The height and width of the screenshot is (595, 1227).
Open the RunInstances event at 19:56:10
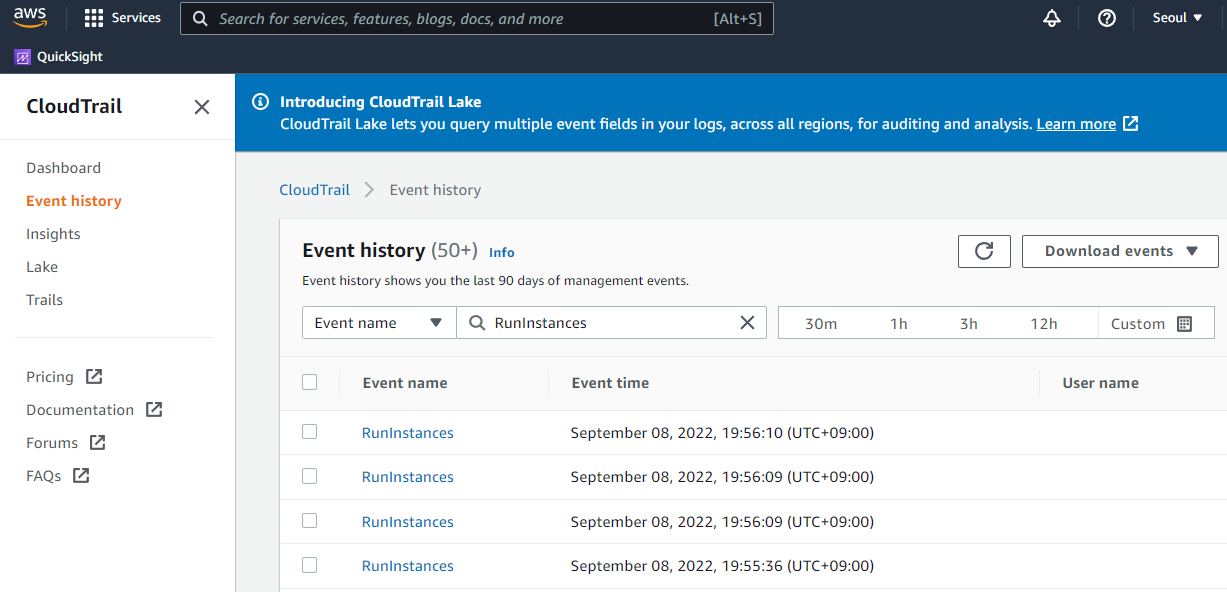point(408,433)
